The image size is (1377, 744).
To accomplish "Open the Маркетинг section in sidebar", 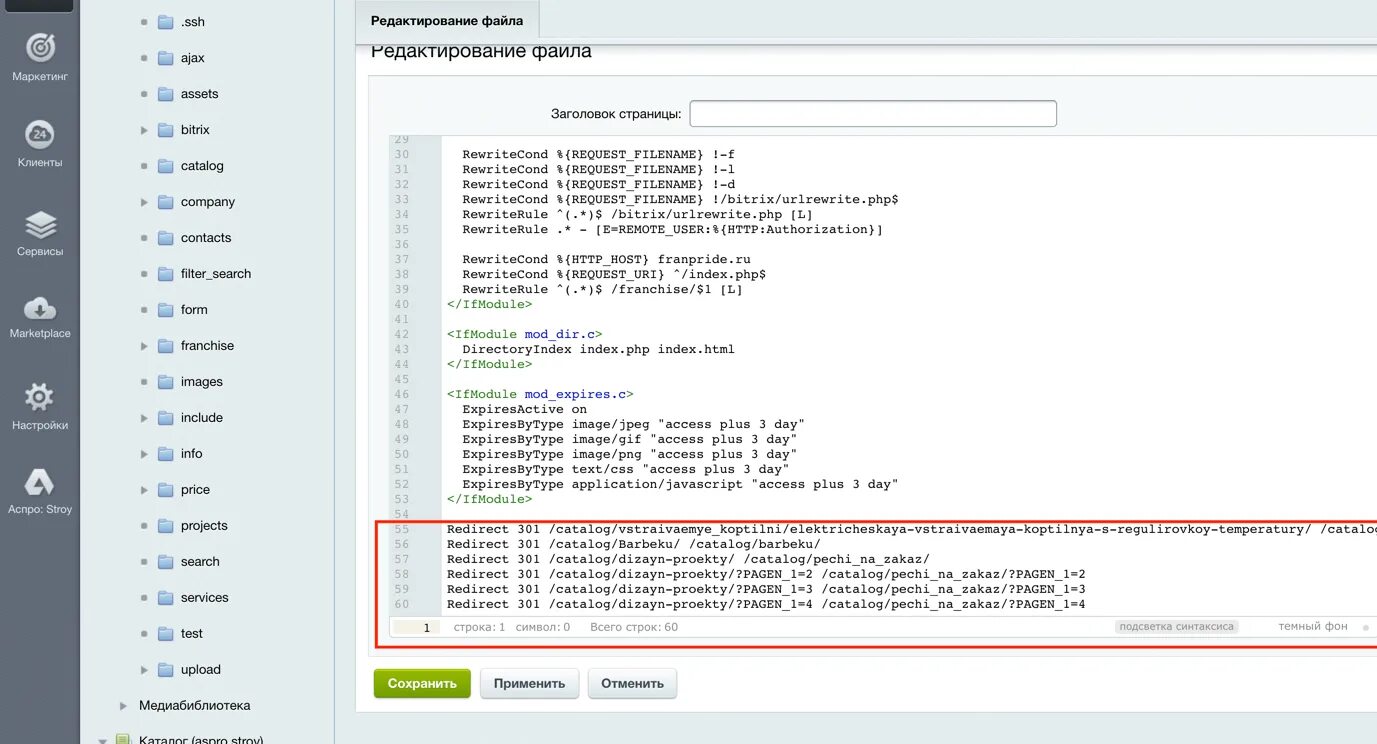I will pos(40,57).
